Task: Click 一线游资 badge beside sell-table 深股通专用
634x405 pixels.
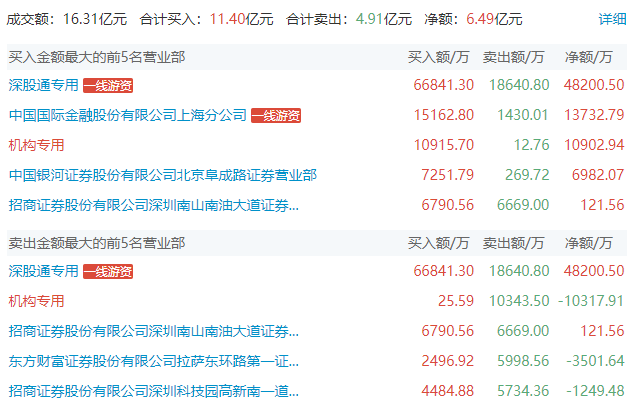Action: click(x=108, y=272)
